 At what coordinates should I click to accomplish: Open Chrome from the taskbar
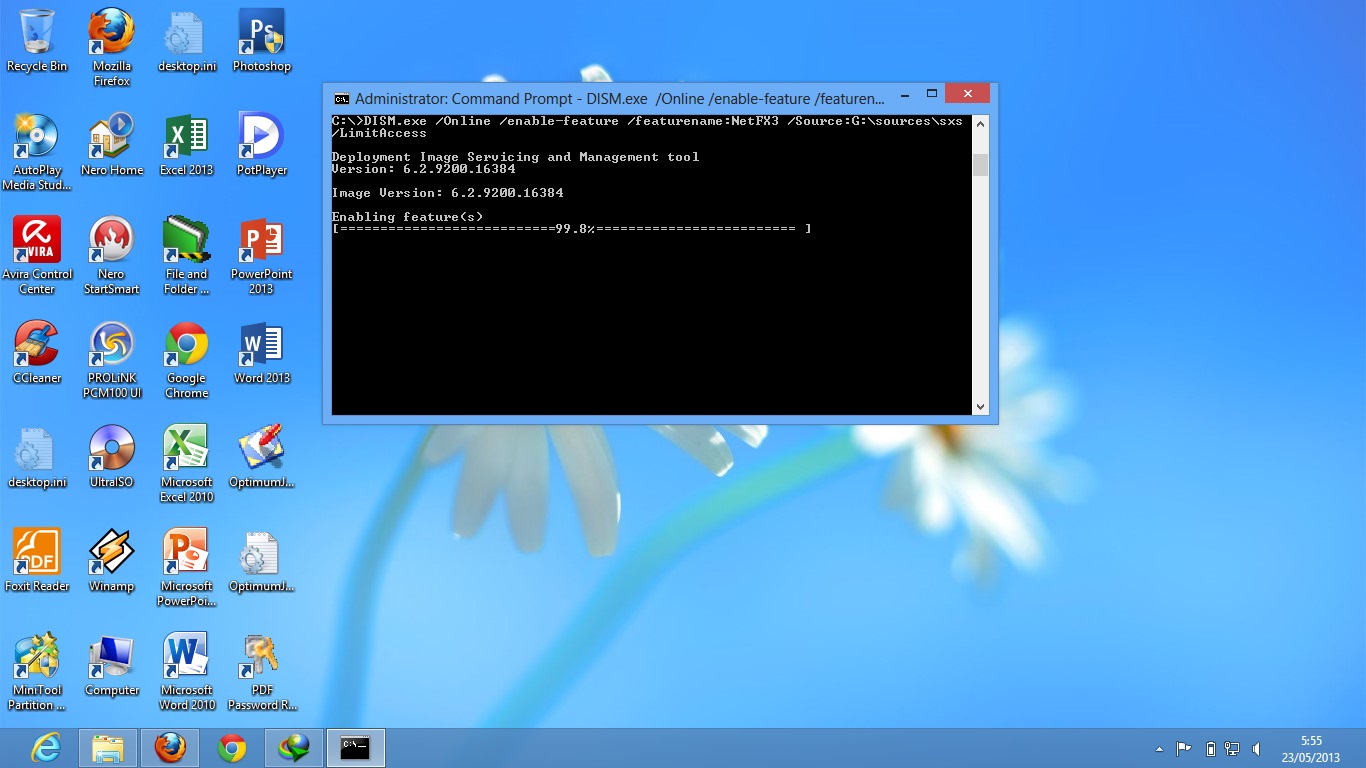point(232,748)
